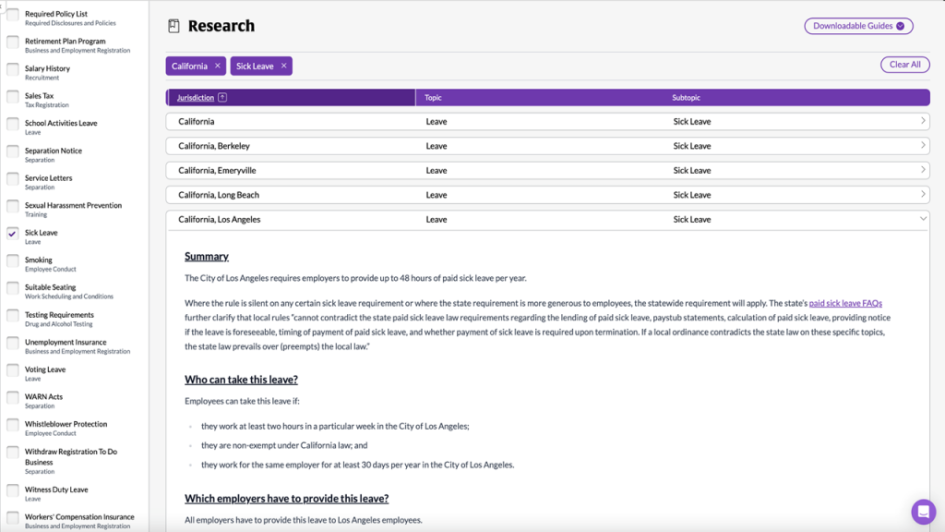Click the Research page title
Image resolution: width=945 pixels, height=532 pixels.
[x=221, y=26]
